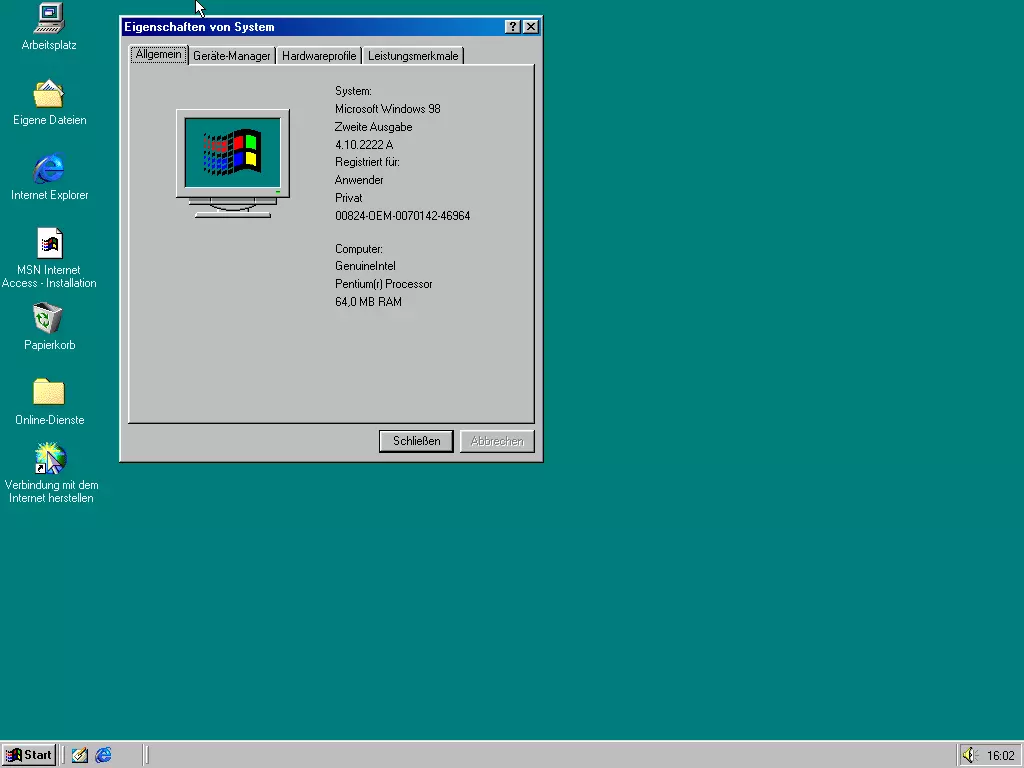
Task: Click the Computer: label
Action: point(359,249)
